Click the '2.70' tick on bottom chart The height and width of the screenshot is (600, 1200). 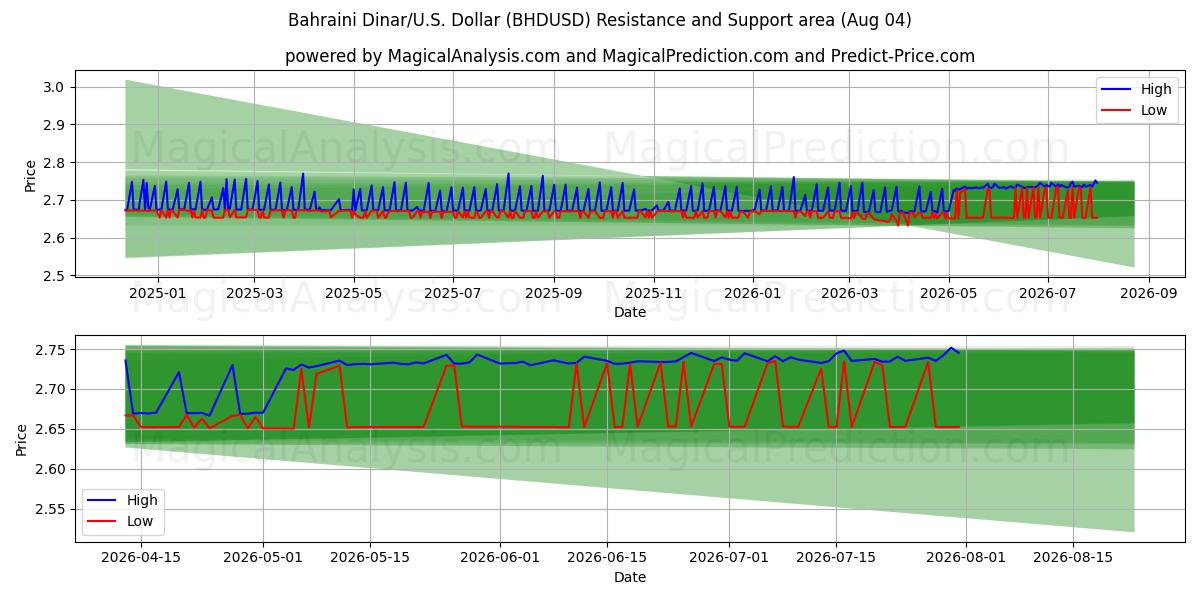click(53, 390)
